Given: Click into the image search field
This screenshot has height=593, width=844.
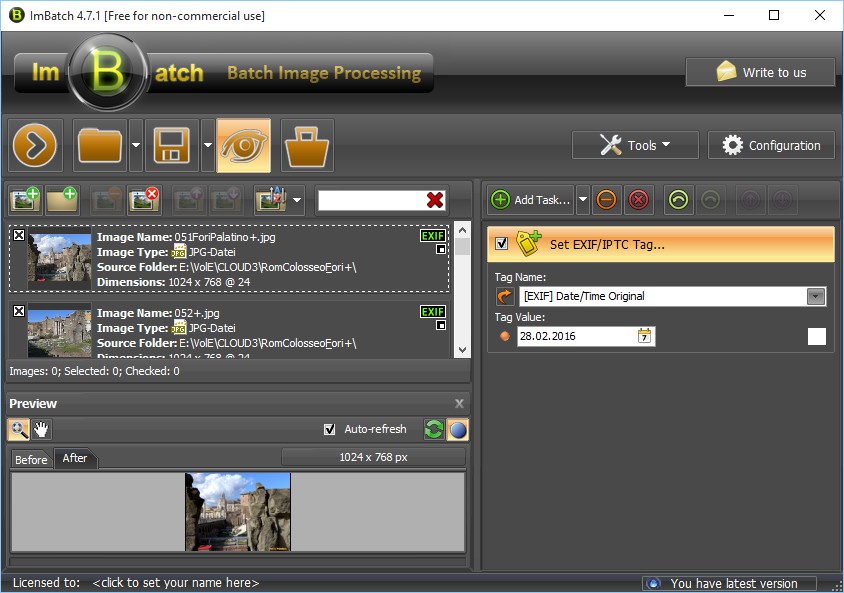Looking at the screenshot, I should 371,200.
